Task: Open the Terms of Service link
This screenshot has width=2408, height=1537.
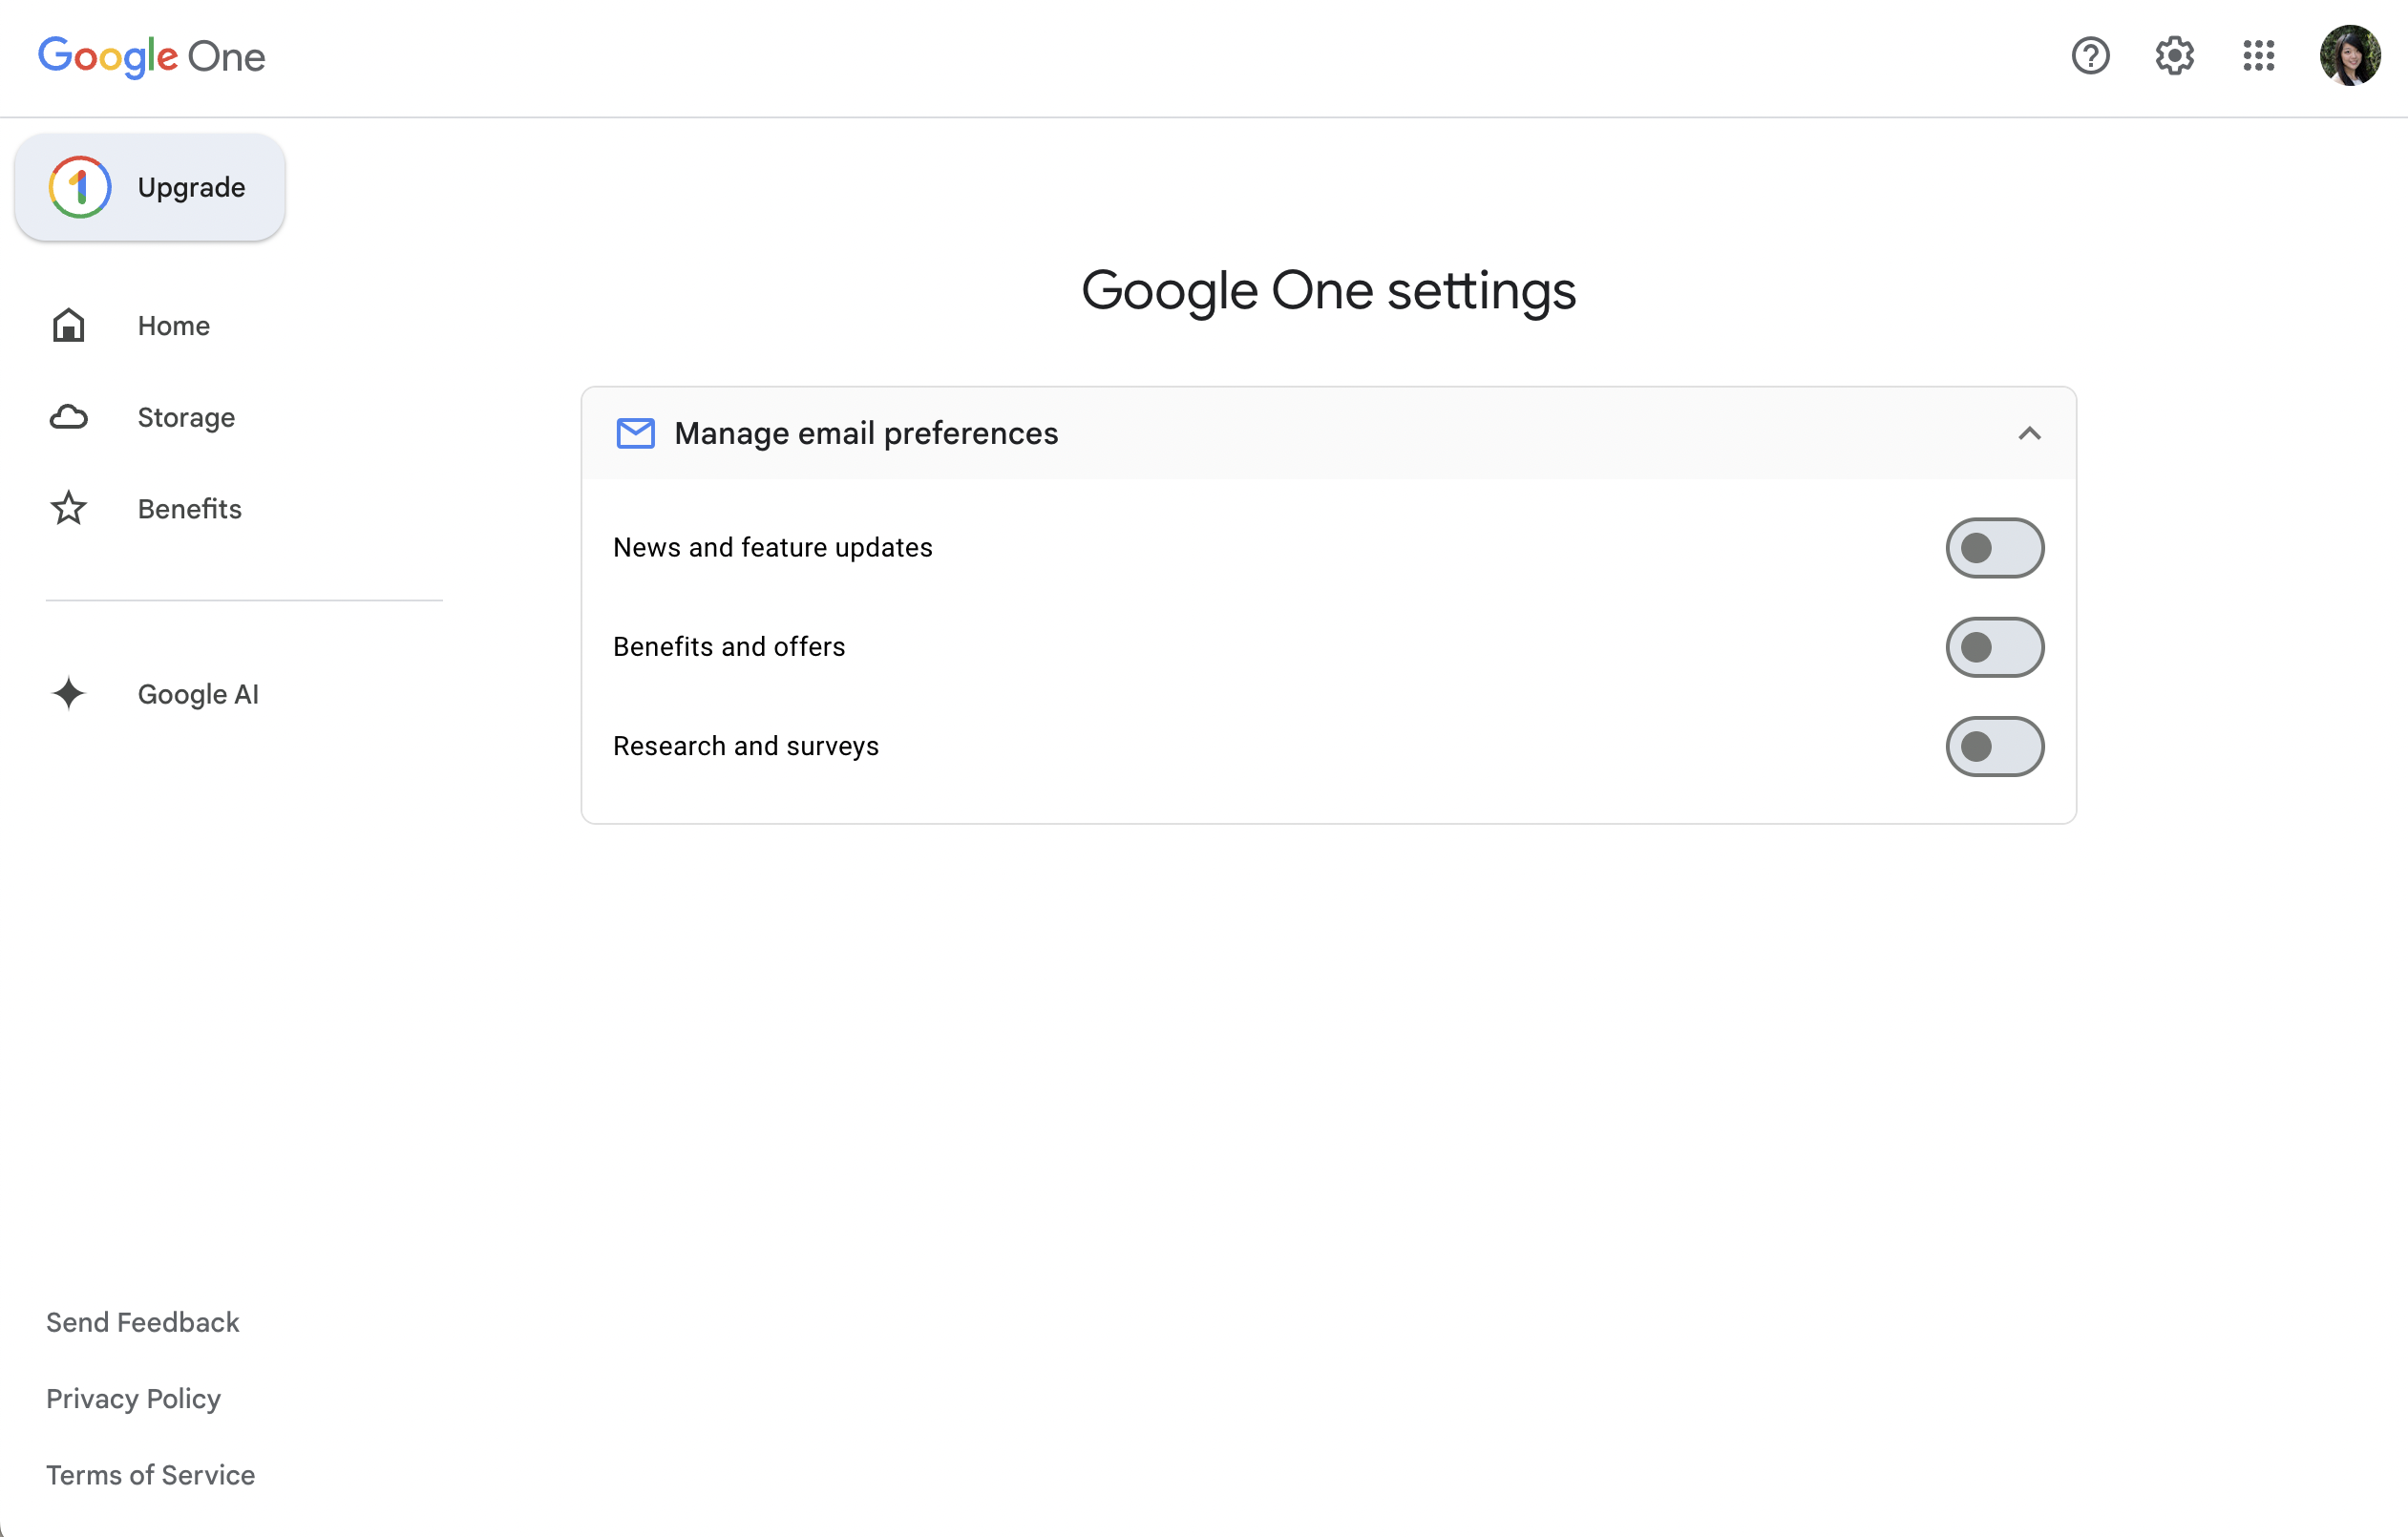Action: point(151,1475)
